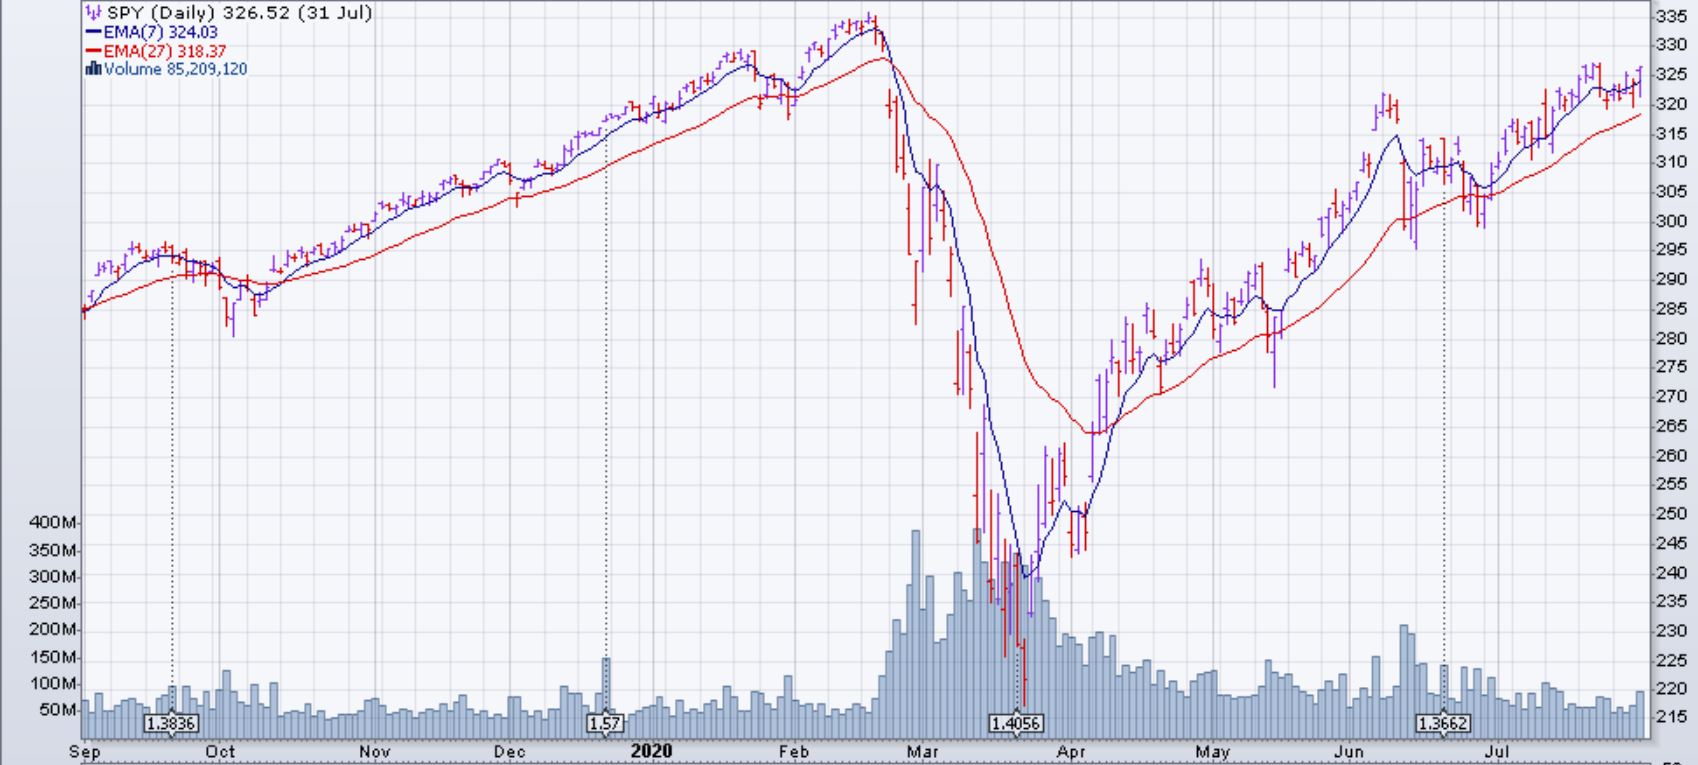Click the 1.57 dividend marker
Image resolution: width=1698 pixels, height=765 pixels.
coord(606,723)
